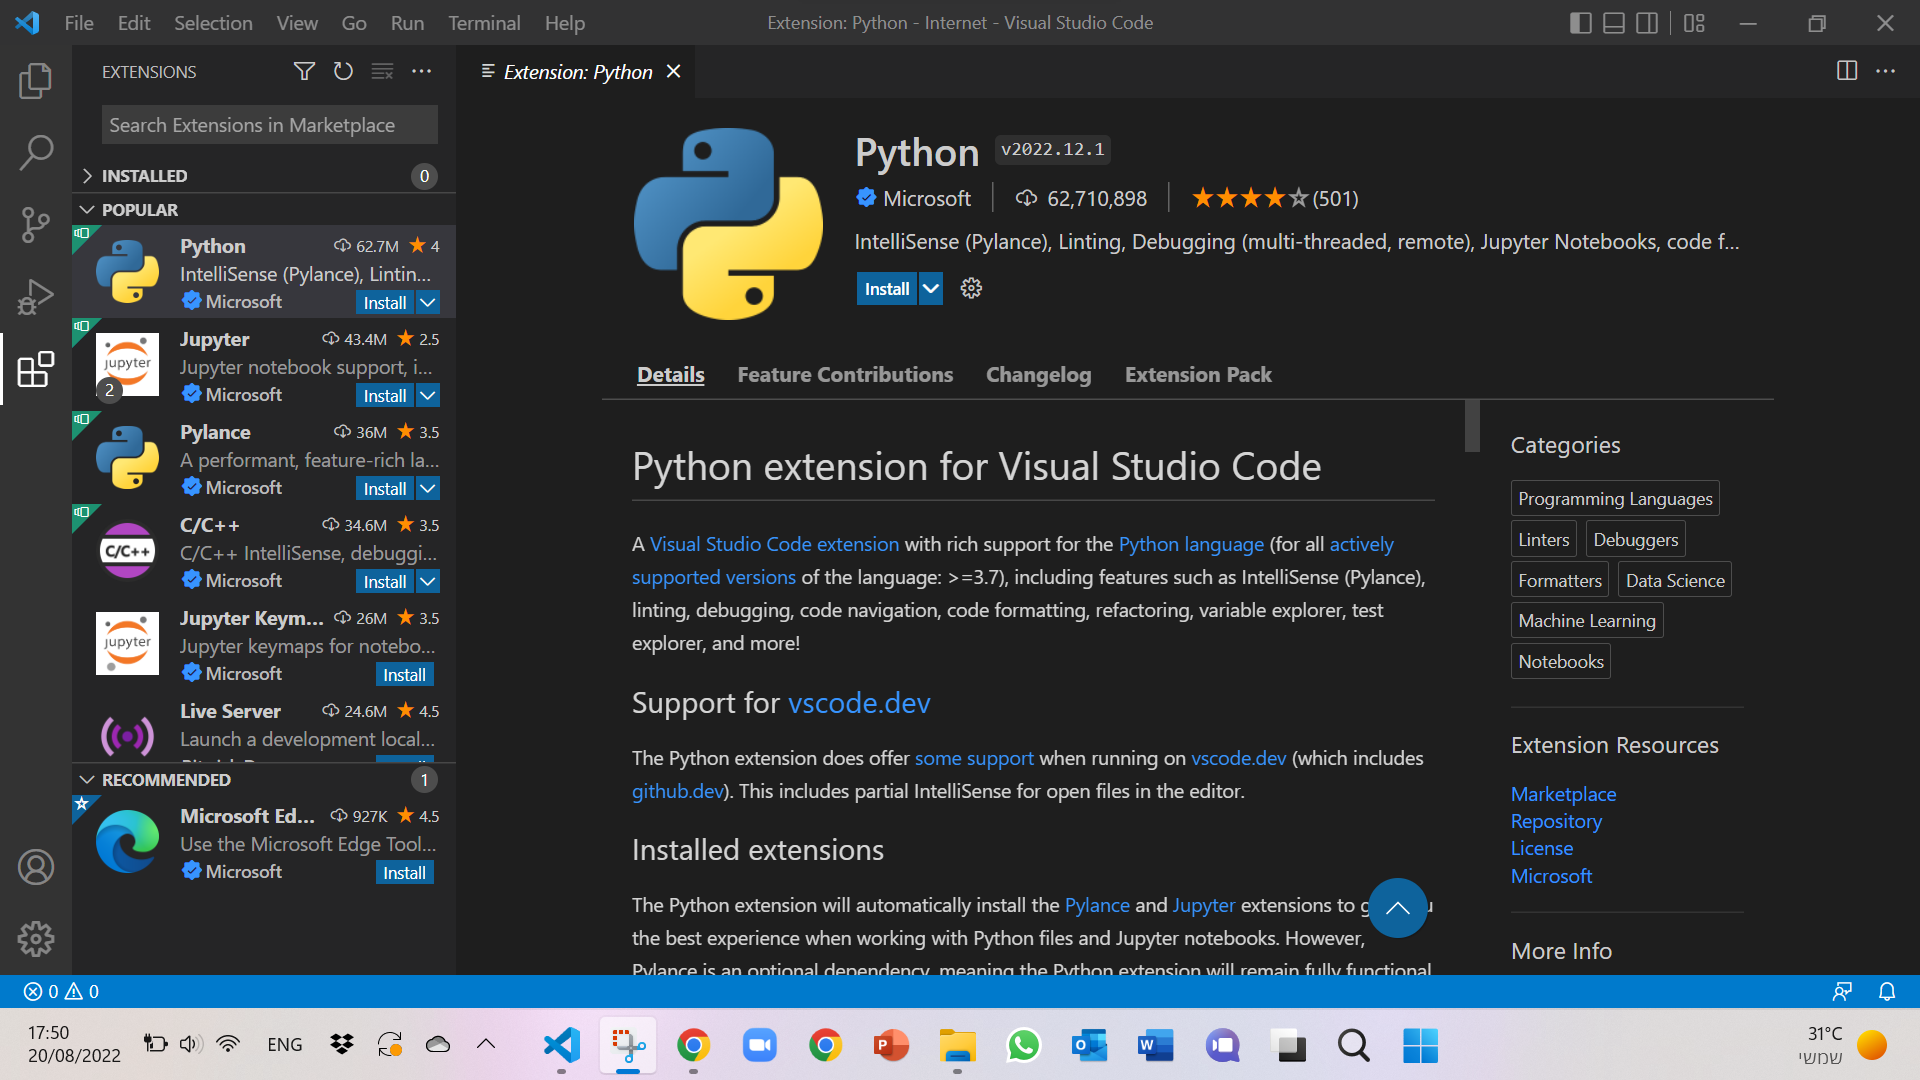Select Programming Languages category tag
This screenshot has height=1080, width=1920.
pyautogui.click(x=1615, y=498)
